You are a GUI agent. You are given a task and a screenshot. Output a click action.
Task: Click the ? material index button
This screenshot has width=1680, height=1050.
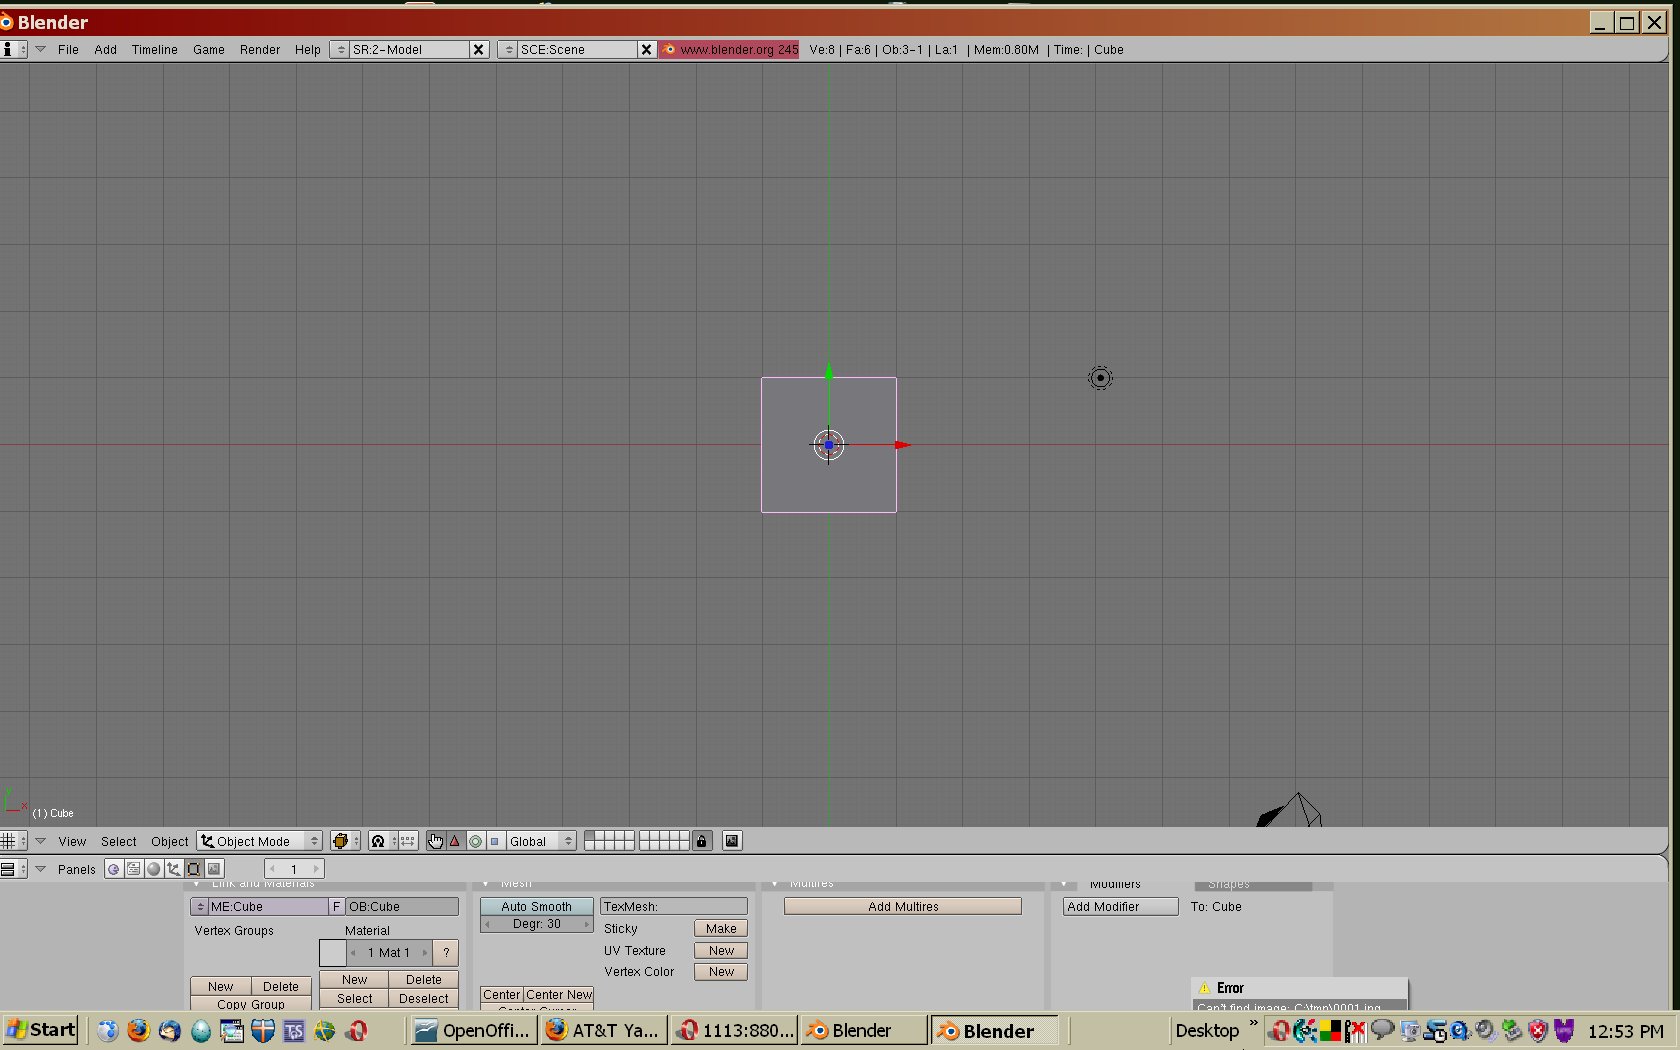446,953
